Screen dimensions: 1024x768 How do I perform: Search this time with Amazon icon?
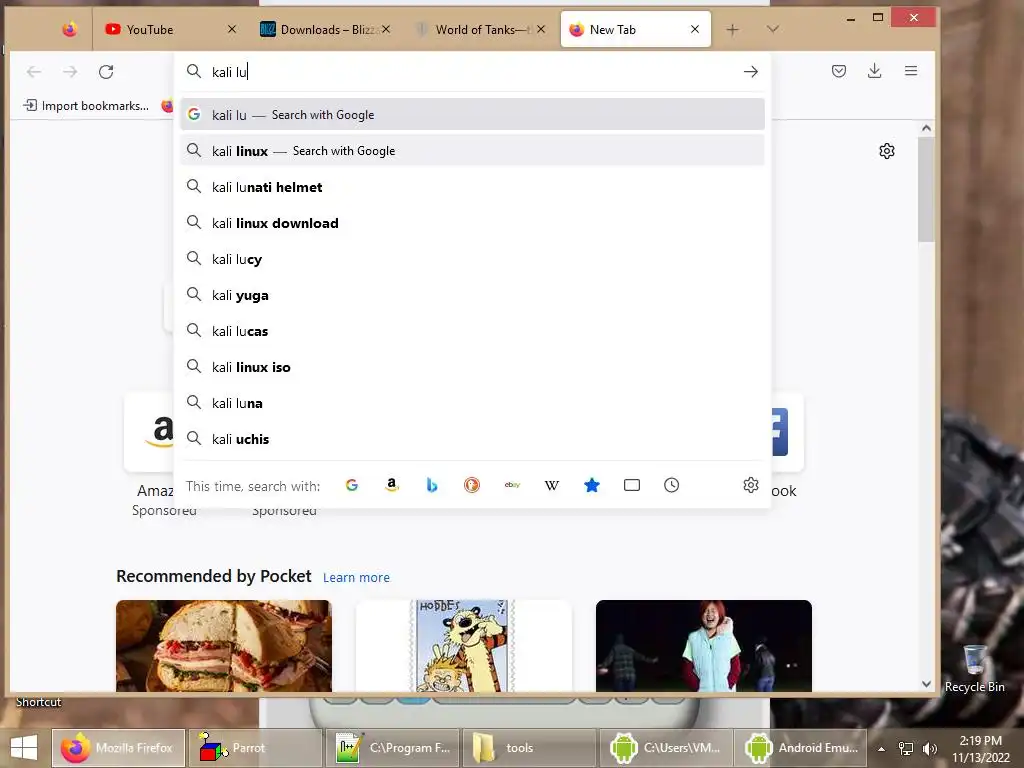point(392,485)
